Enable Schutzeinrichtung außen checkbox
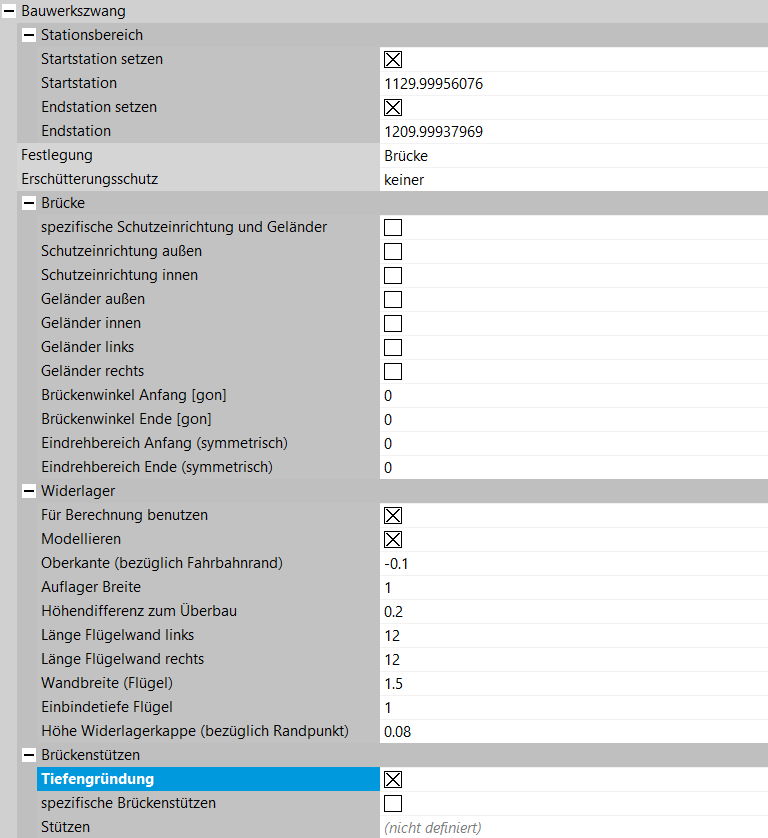 coord(393,252)
